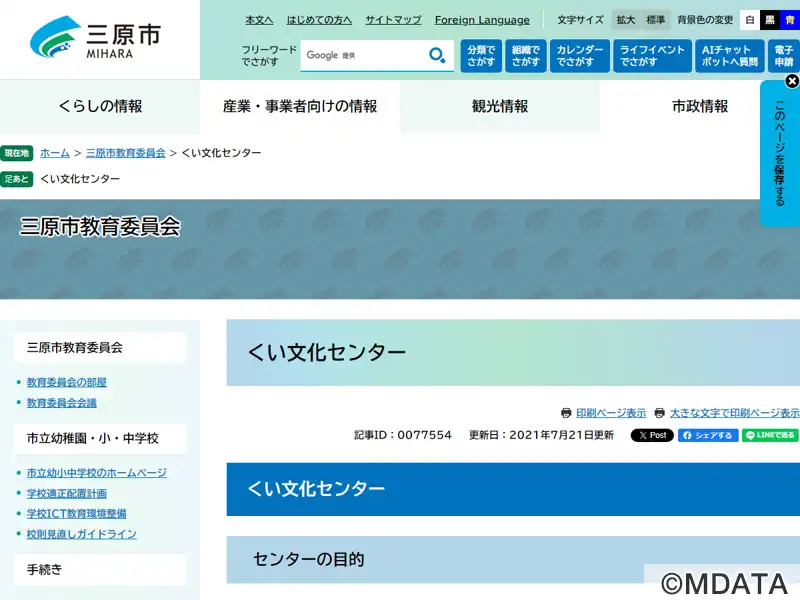Click the 三原市教育委員会 sidebar heading
The width and height of the screenshot is (800, 600).
pos(100,347)
